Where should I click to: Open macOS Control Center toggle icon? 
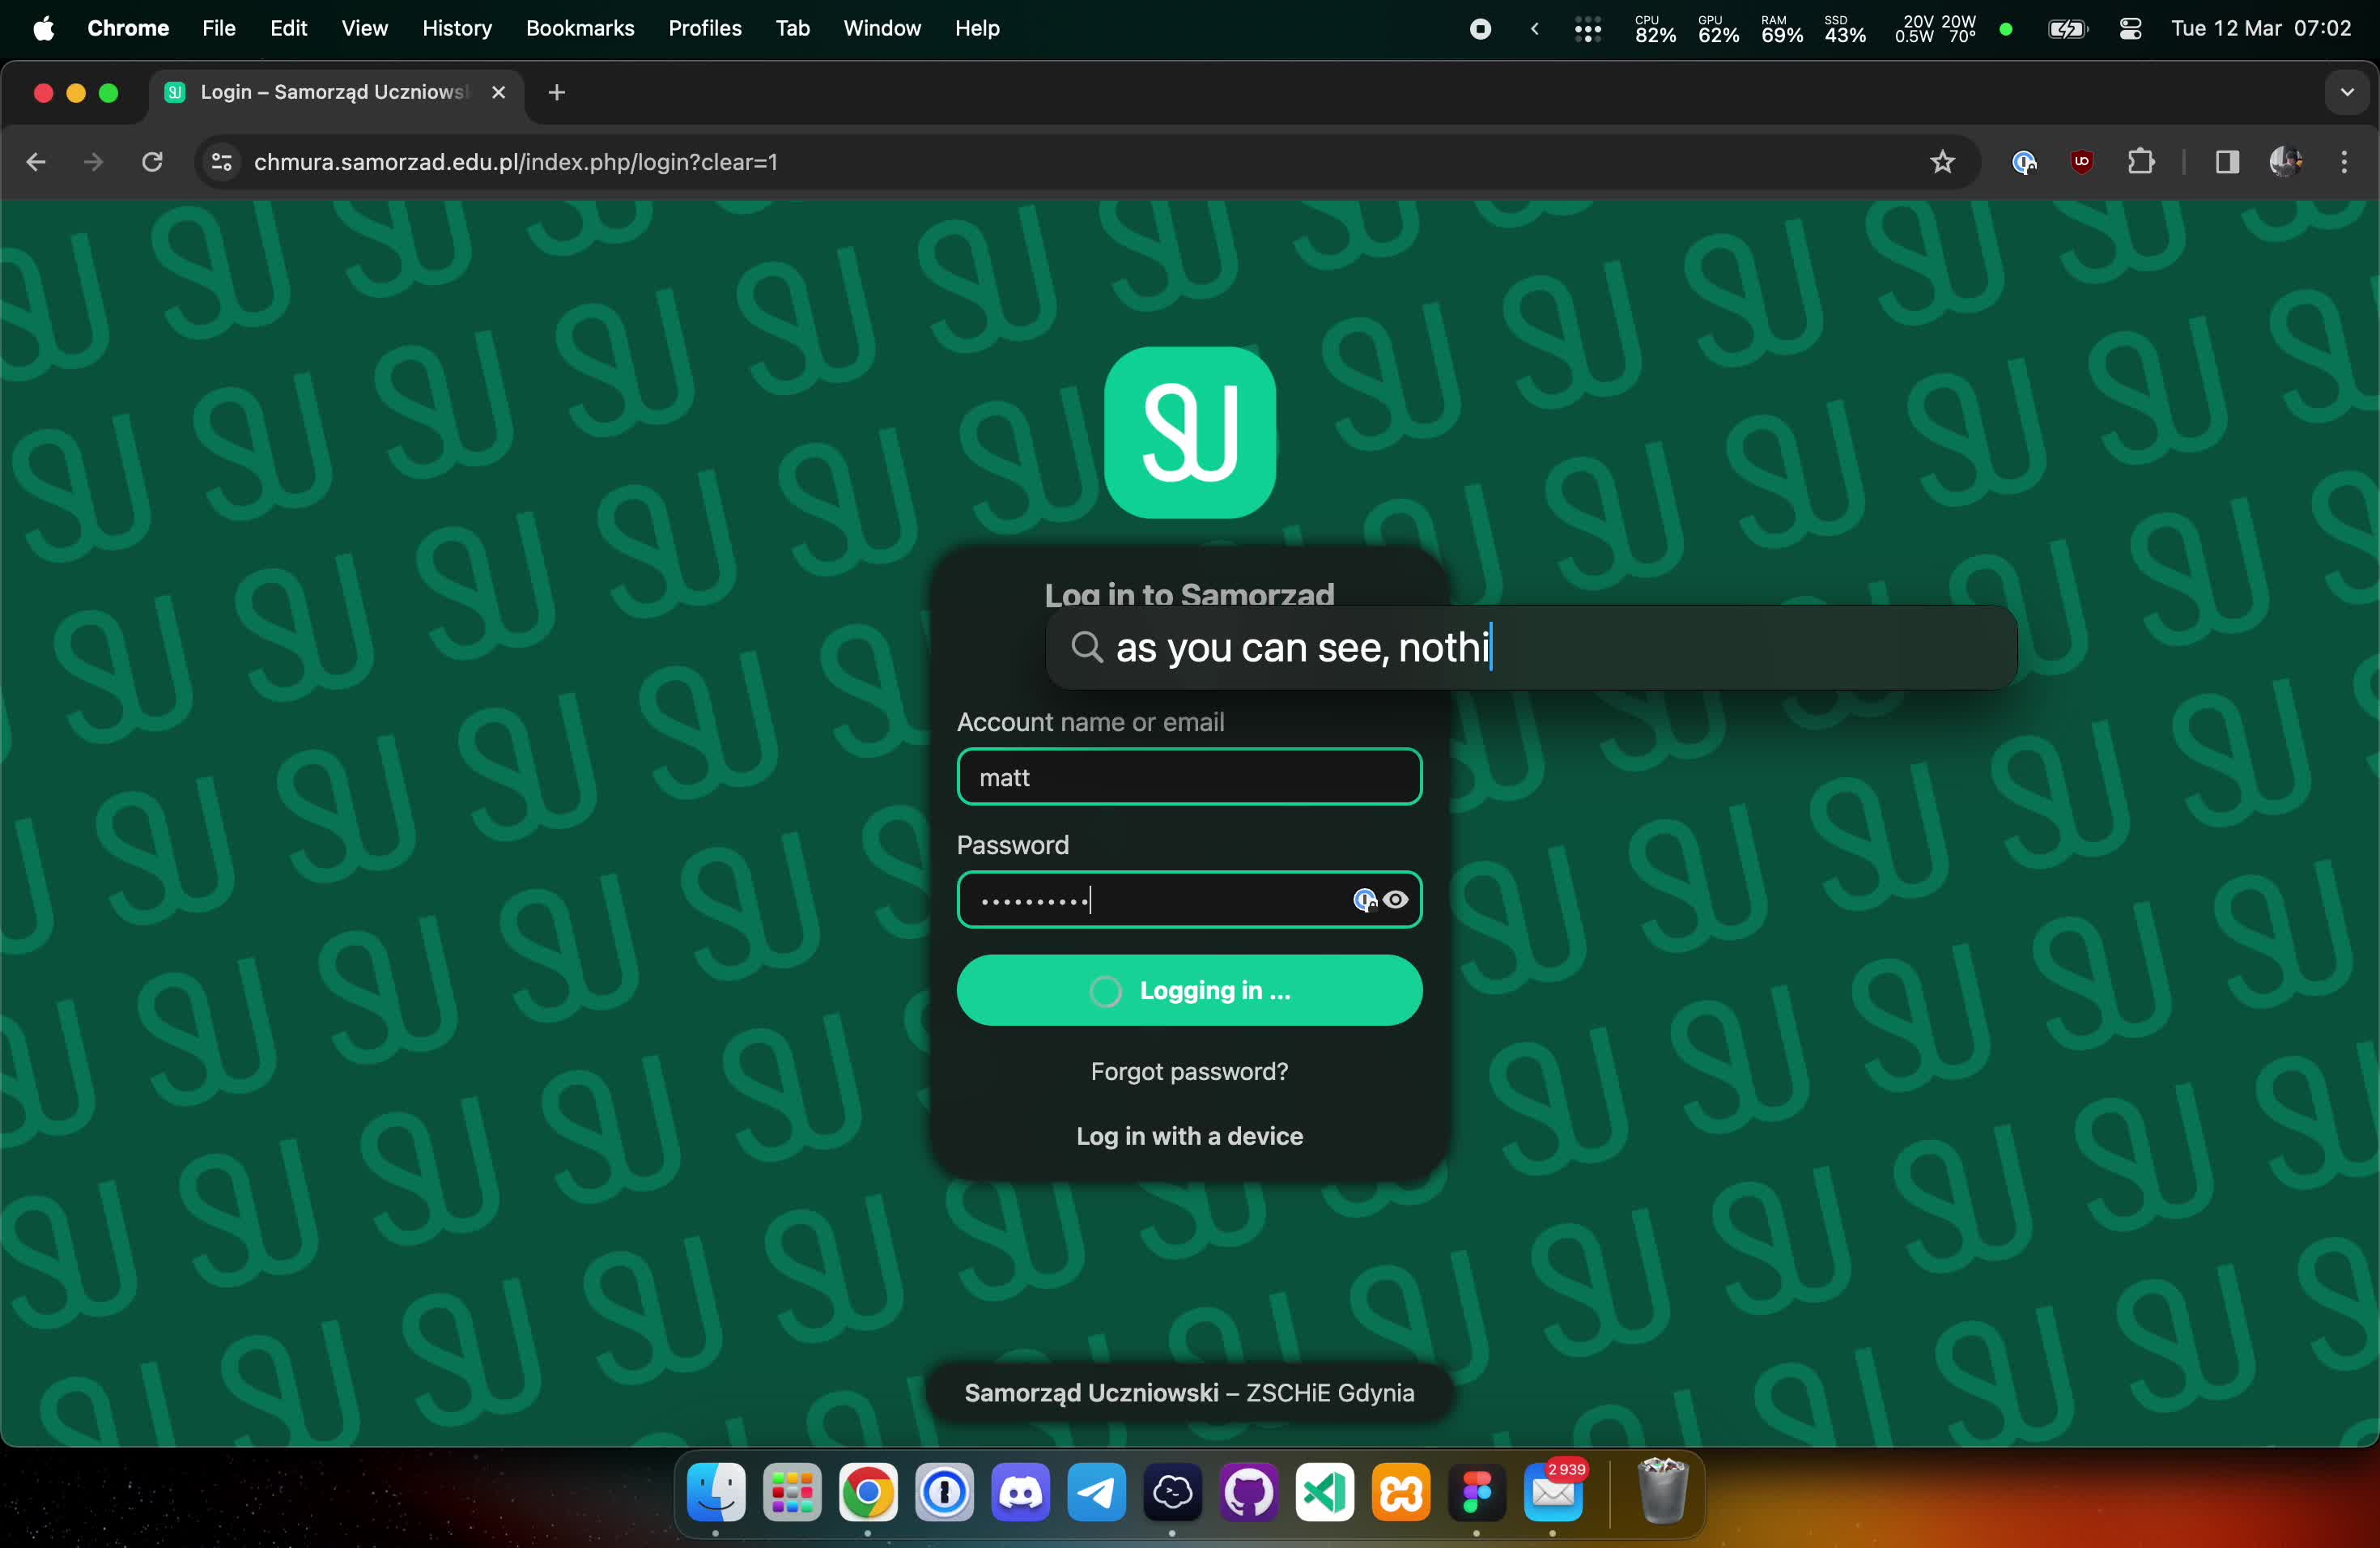click(2130, 29)
